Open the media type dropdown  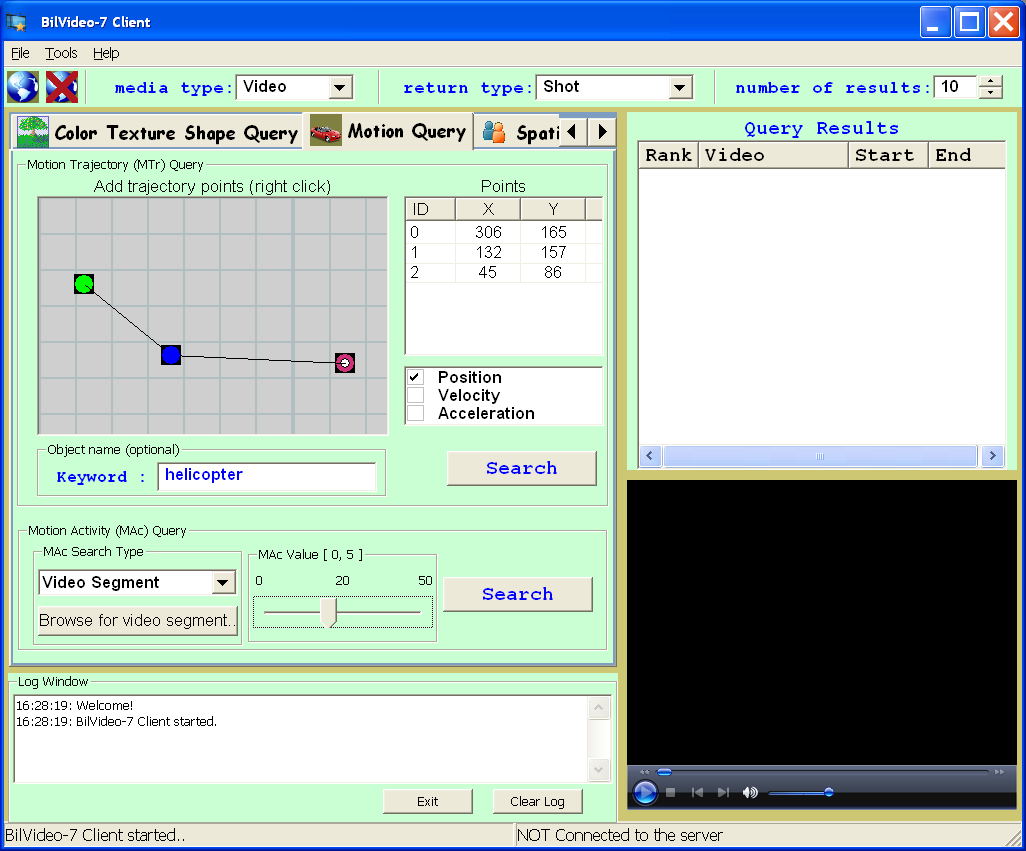[340, 88]
